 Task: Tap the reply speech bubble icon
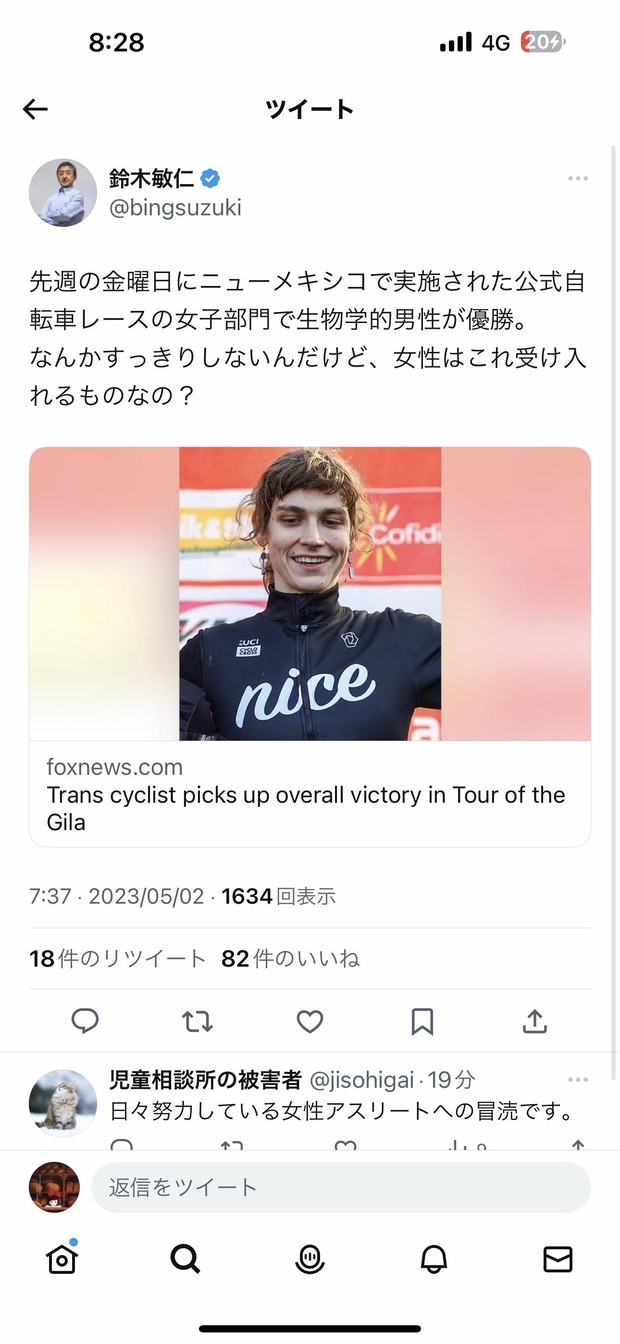coord(85,1020)
